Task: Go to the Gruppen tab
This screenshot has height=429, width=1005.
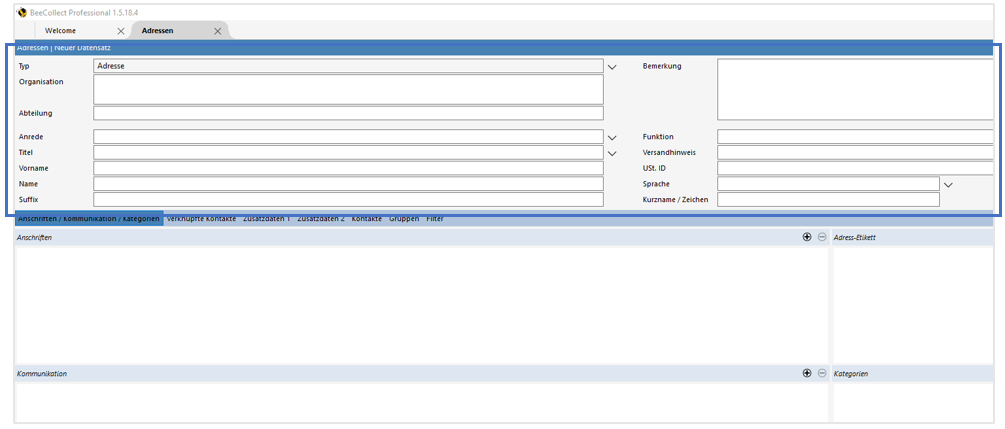Action: [x=404, y=218]
